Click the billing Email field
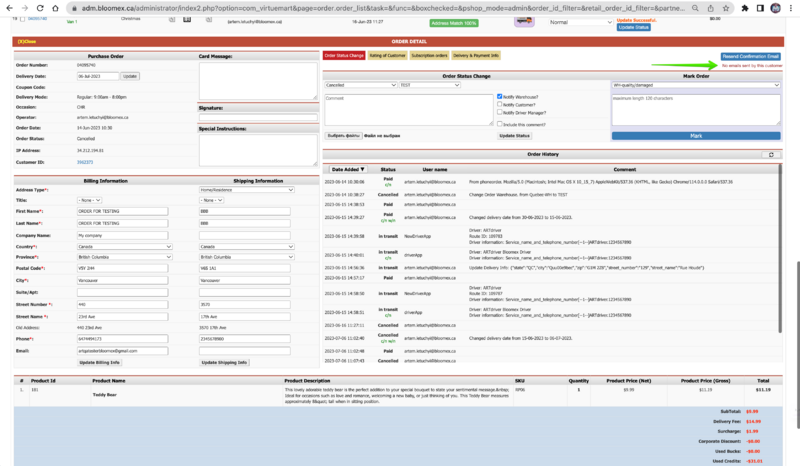800x466 pixels. coord(122,351)
